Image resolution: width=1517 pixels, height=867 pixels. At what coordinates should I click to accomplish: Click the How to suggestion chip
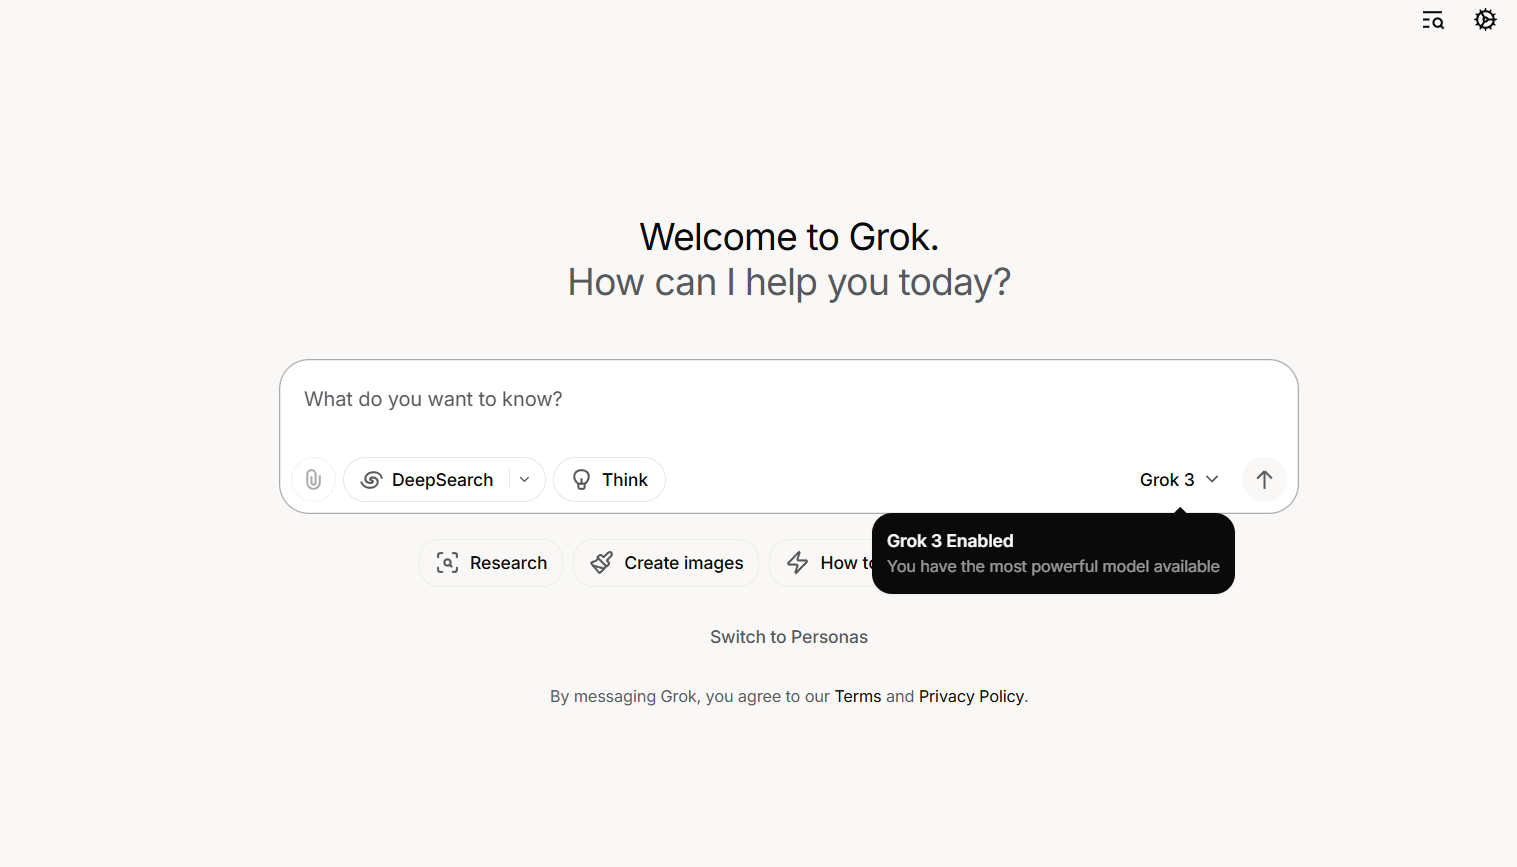[821, 563]
